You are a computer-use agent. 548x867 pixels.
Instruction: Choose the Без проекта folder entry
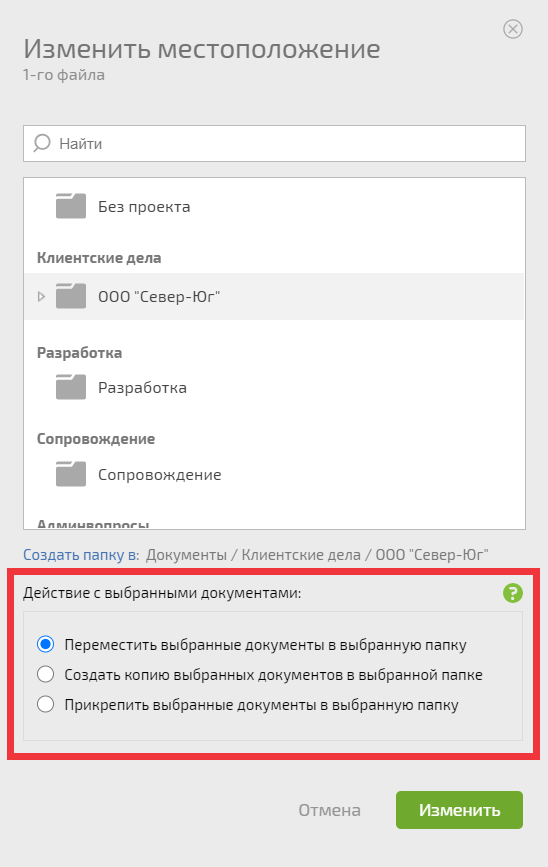click(274, 206)
